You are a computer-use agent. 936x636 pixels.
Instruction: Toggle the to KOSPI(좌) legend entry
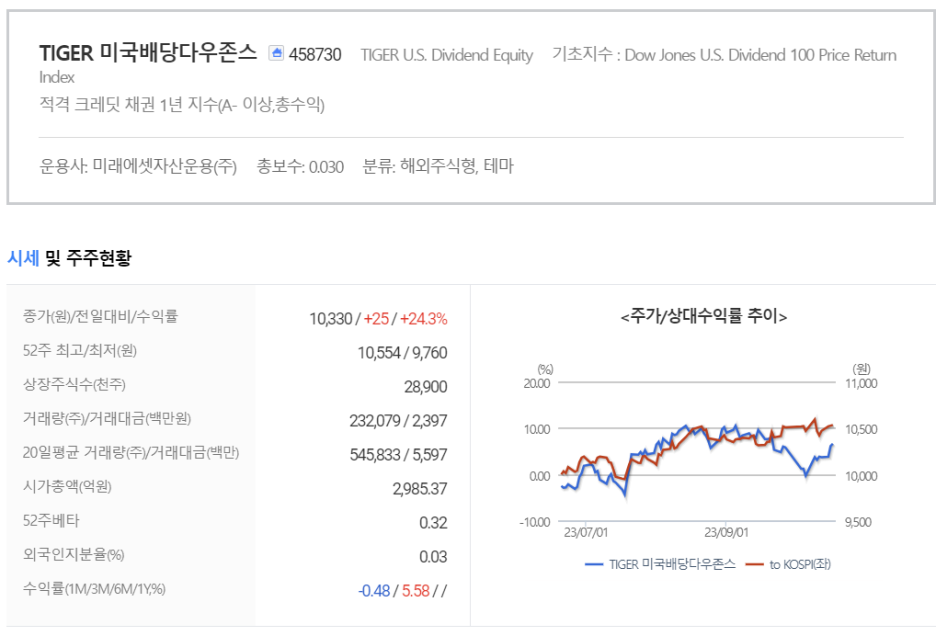coord(789,564)
